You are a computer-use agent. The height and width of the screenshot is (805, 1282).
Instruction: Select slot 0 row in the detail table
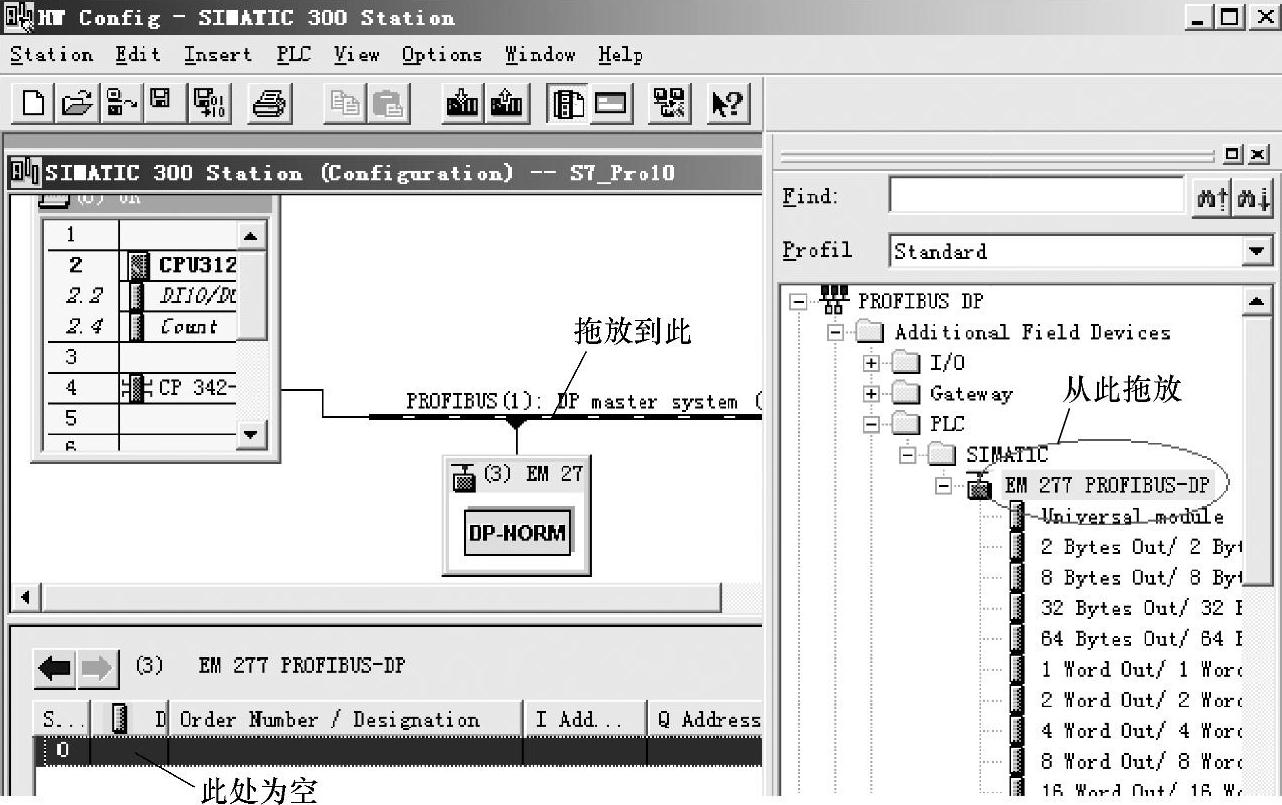coord(398,752)
